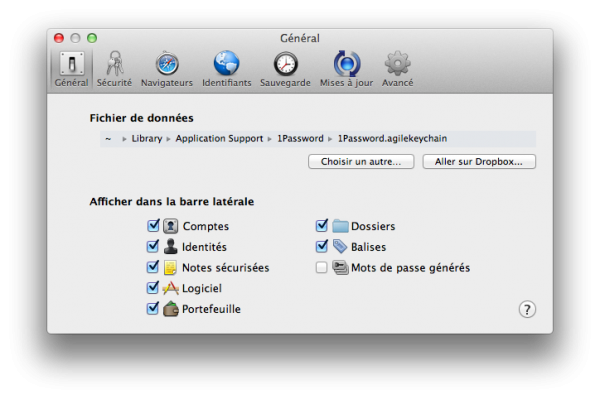Uncheck the Identités checkbox

tap(153, 246)
